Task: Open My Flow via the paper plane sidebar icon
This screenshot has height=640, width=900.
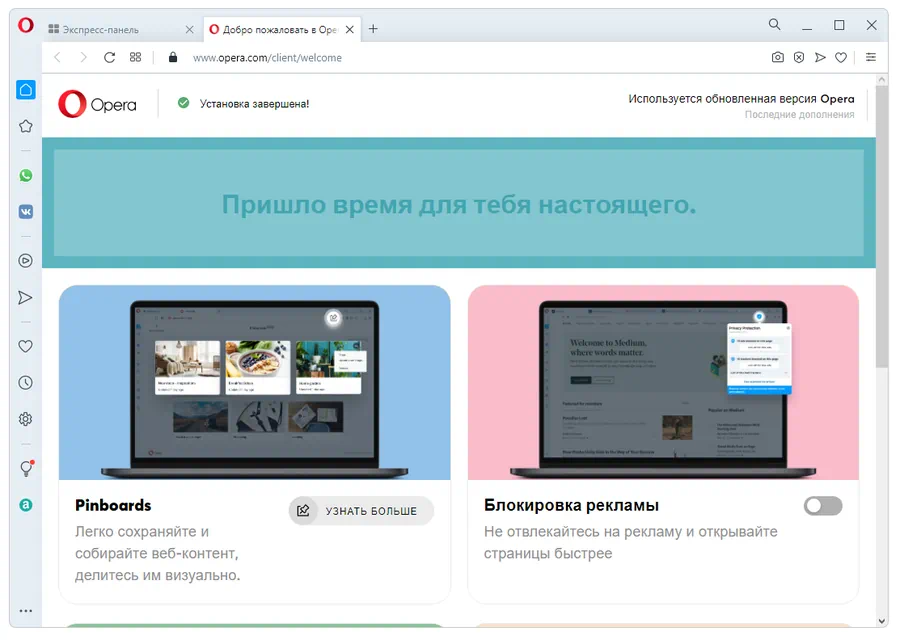Action: 25,297
